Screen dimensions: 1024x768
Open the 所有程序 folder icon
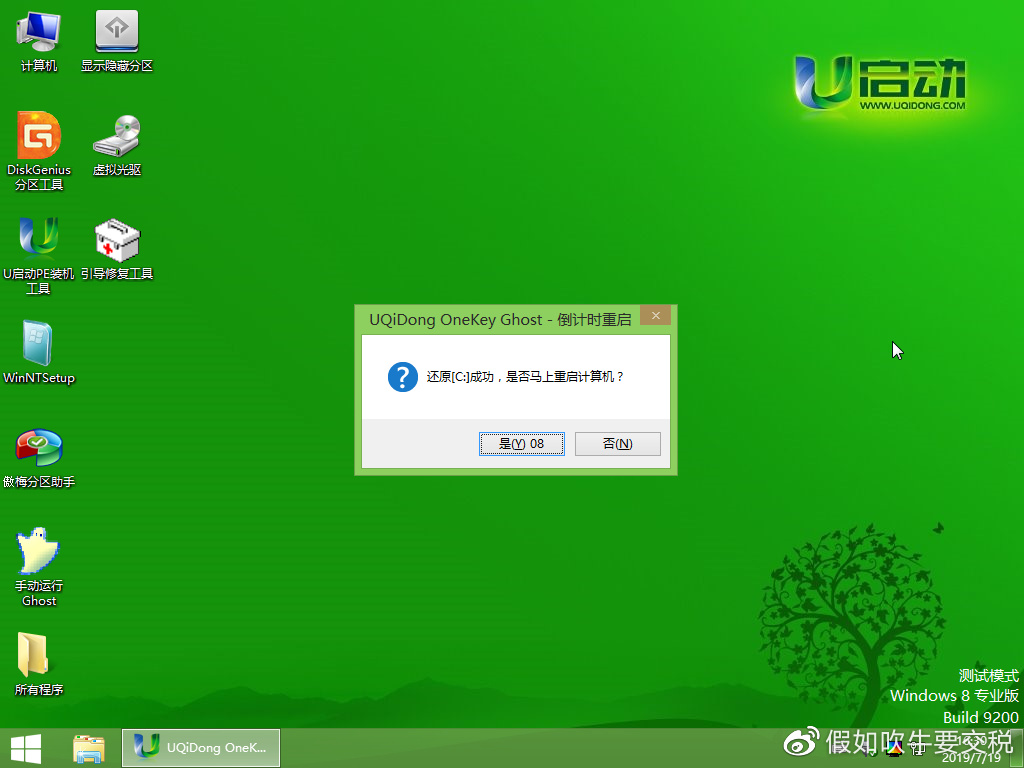coord(39,664)
